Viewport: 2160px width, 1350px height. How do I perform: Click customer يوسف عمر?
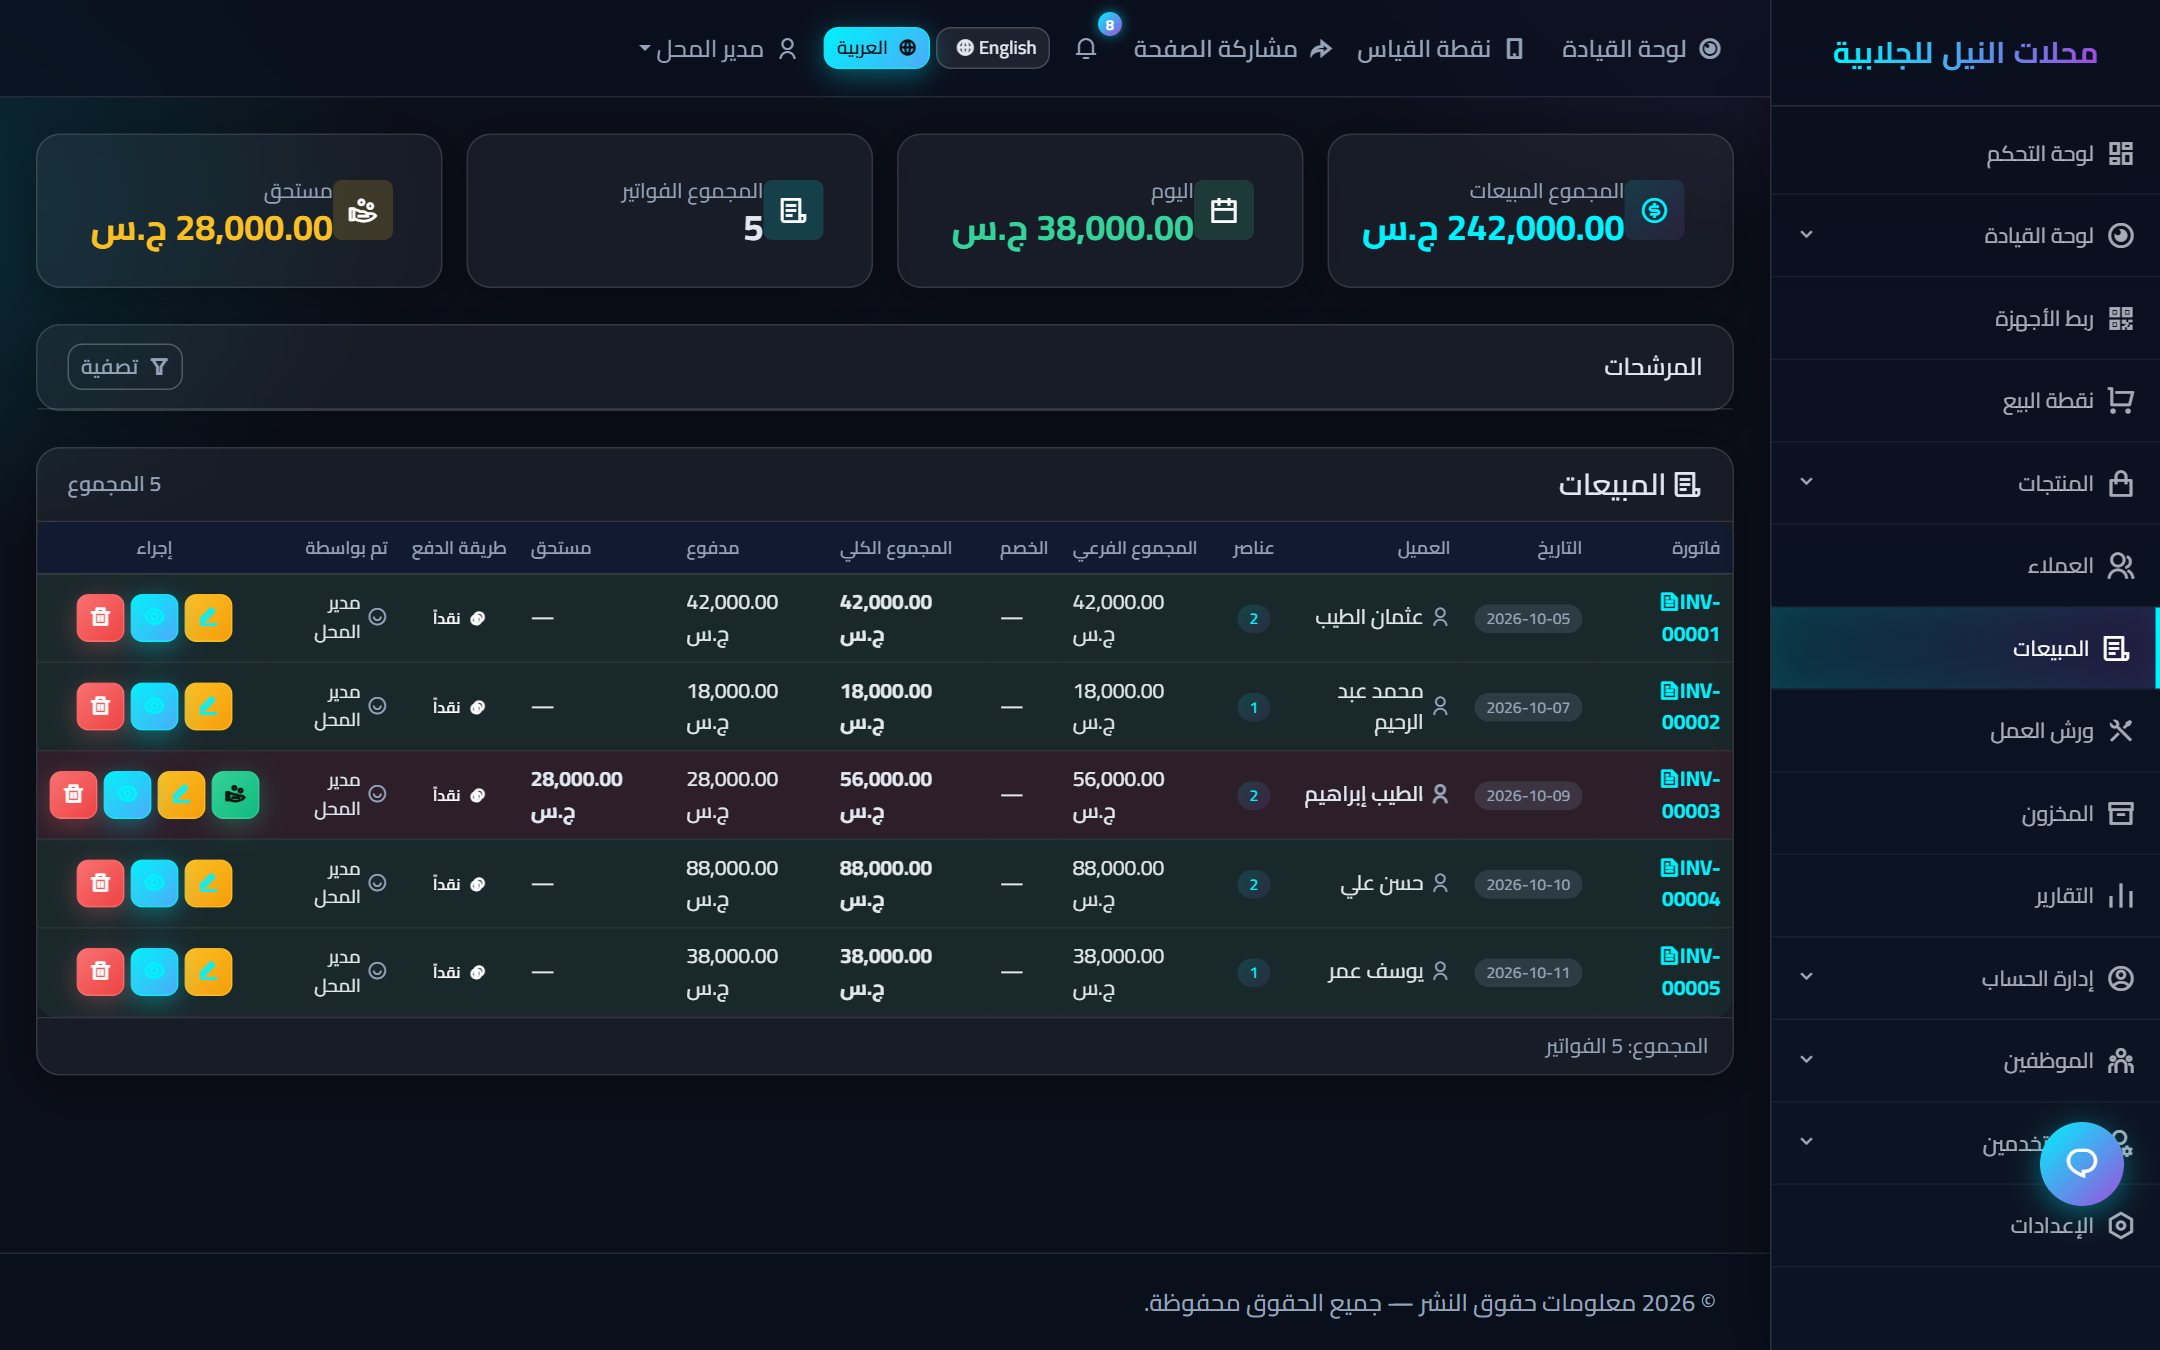coord(1375,971)
